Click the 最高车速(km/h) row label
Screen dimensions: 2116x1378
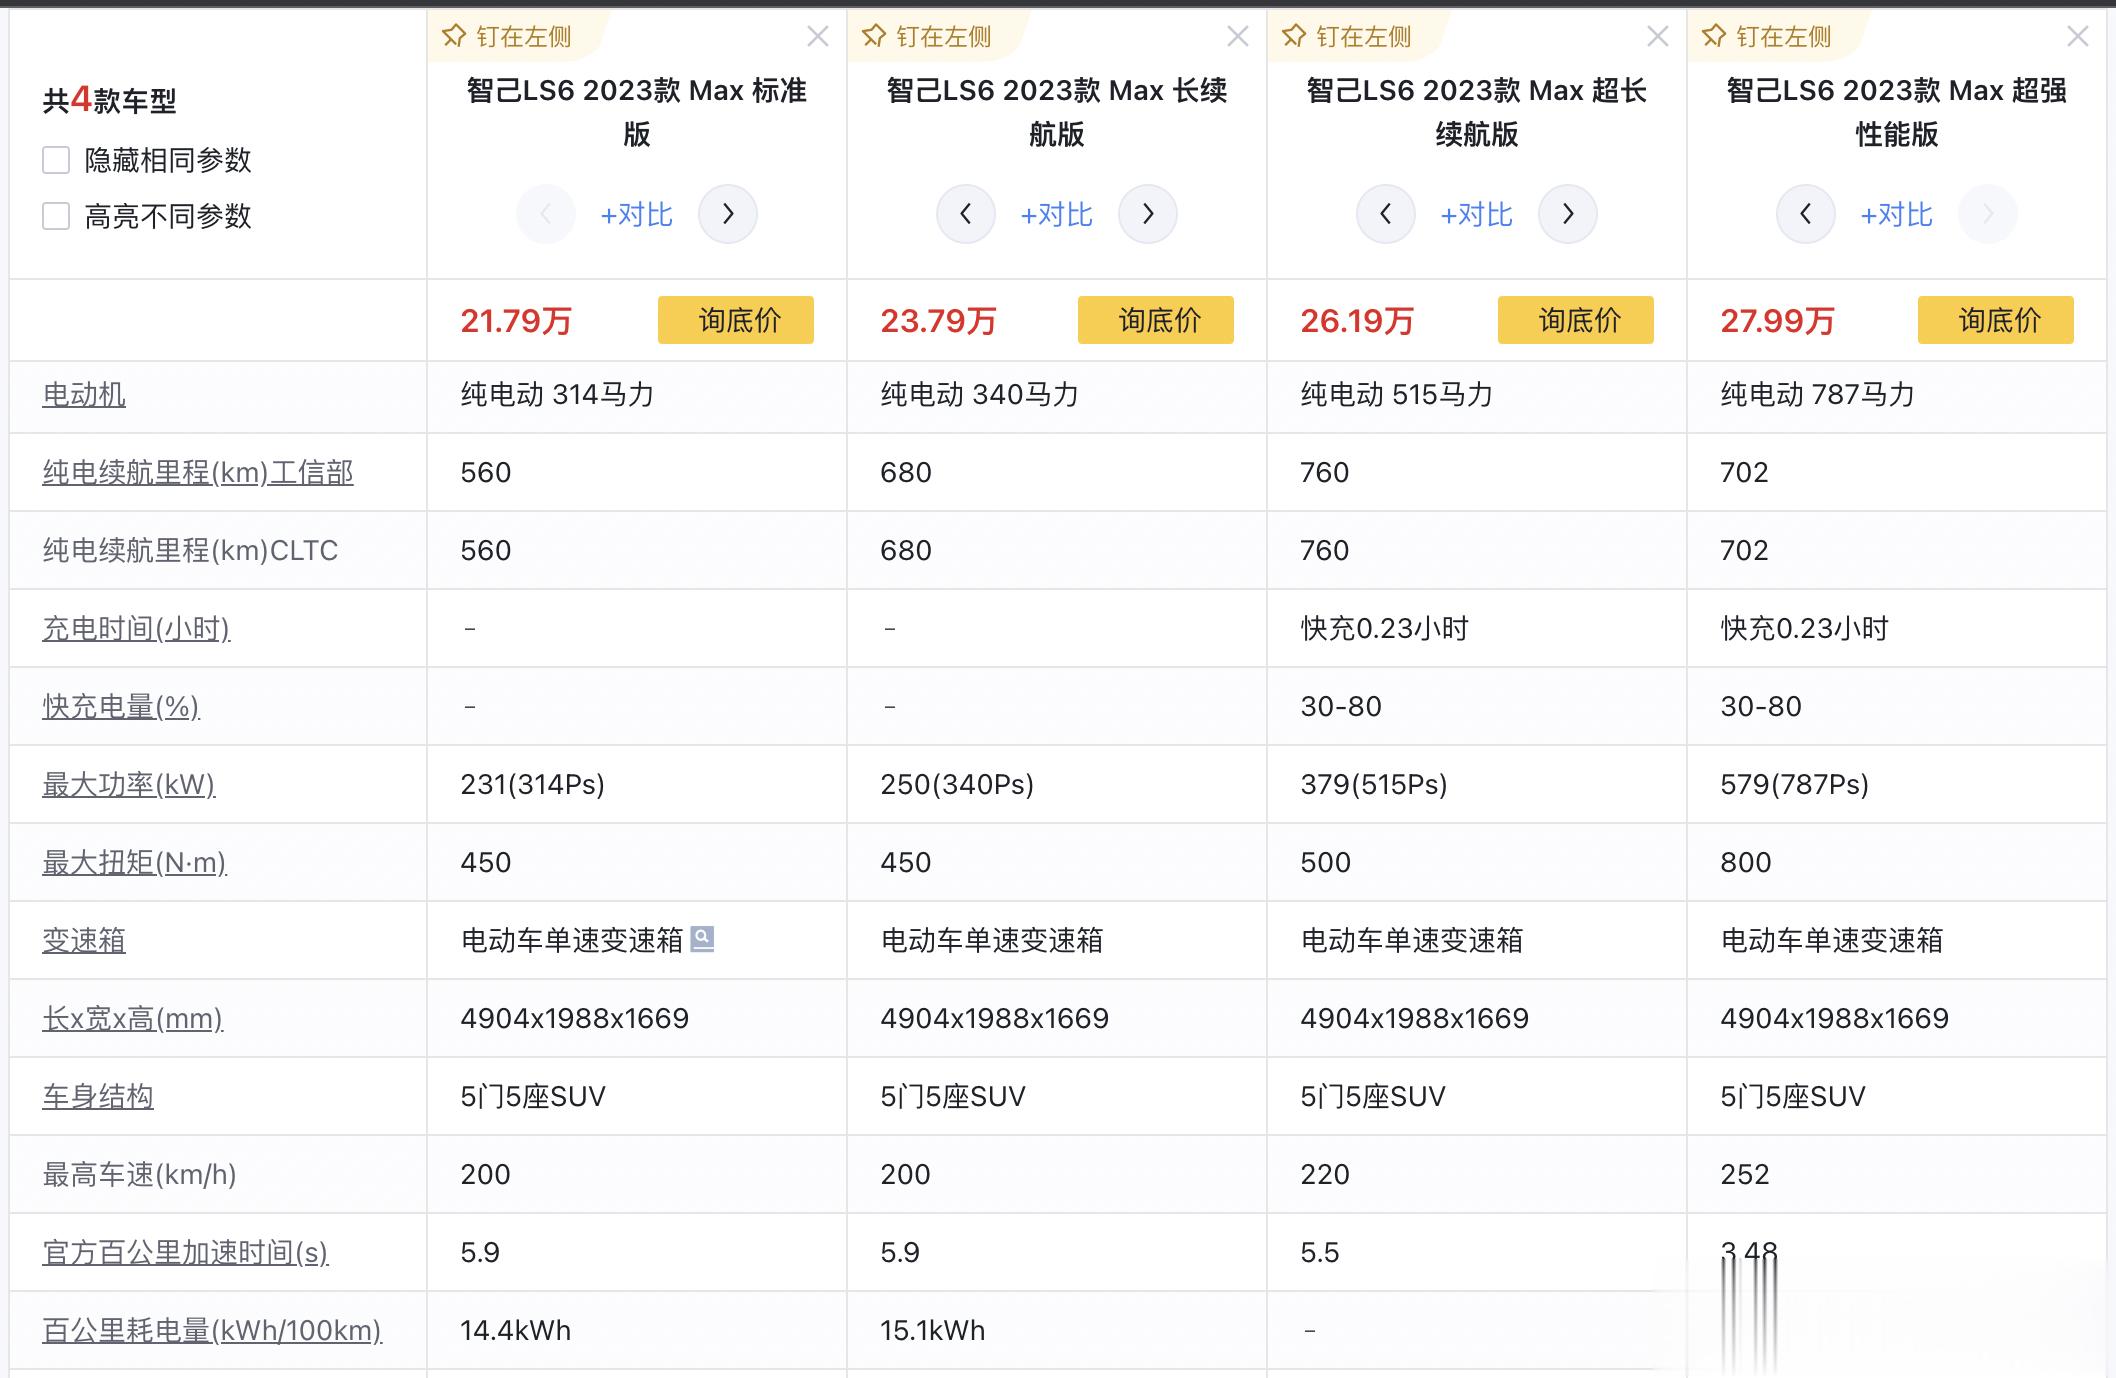(139, 1175)
